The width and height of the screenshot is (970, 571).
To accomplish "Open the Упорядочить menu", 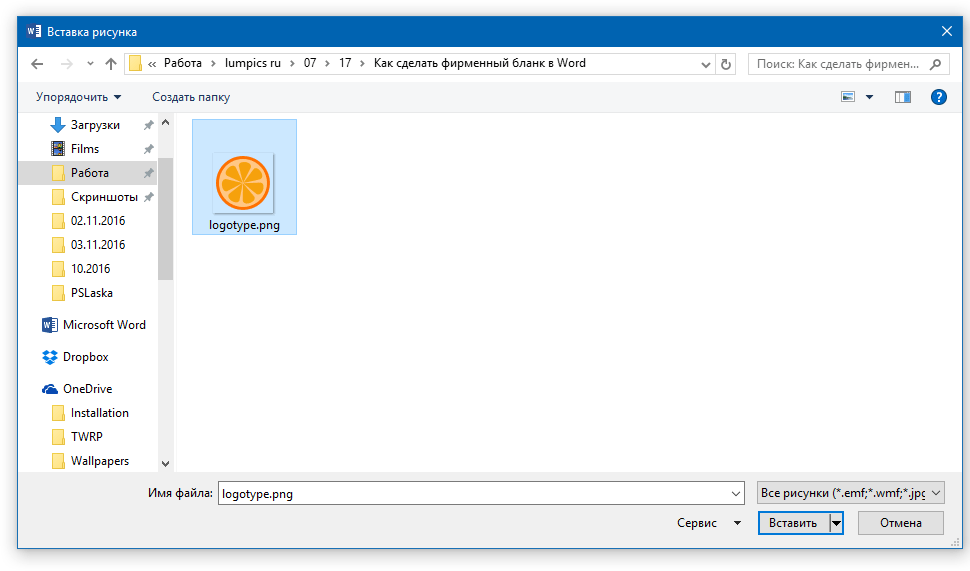I will [x=78, y=97].
